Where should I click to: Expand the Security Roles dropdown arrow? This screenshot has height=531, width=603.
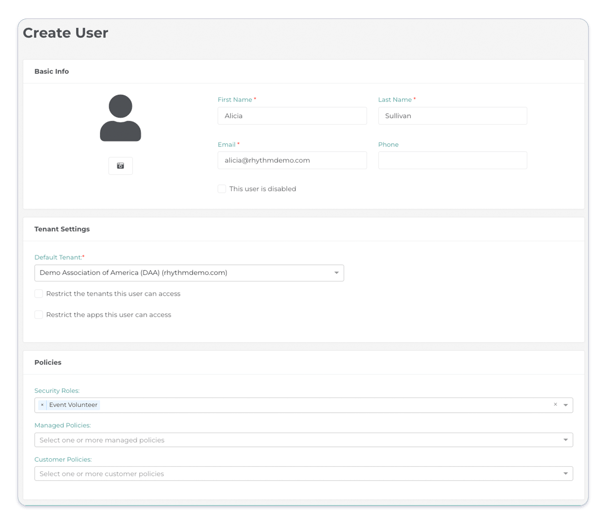point(566,405)
